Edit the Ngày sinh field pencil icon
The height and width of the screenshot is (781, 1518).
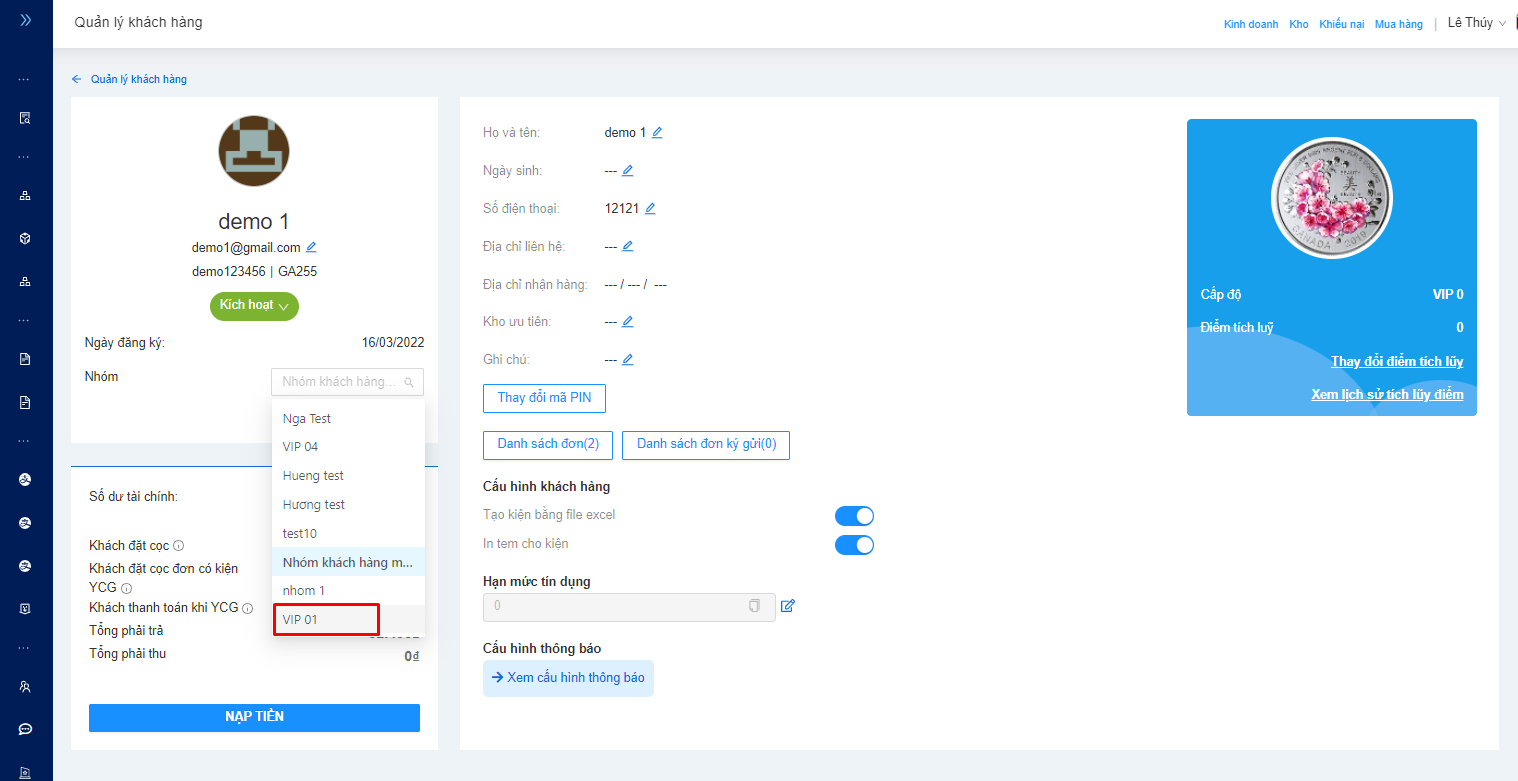coord(627,170)
